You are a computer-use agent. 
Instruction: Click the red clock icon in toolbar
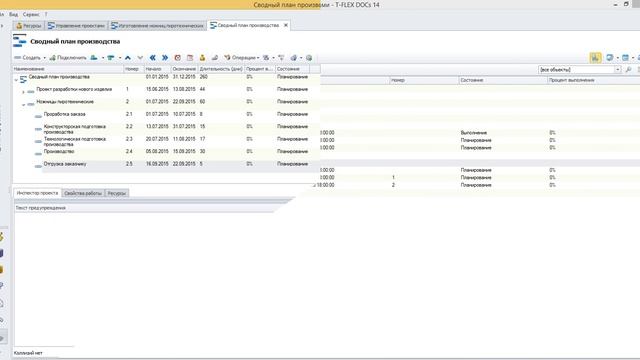(x=178, y=58)
